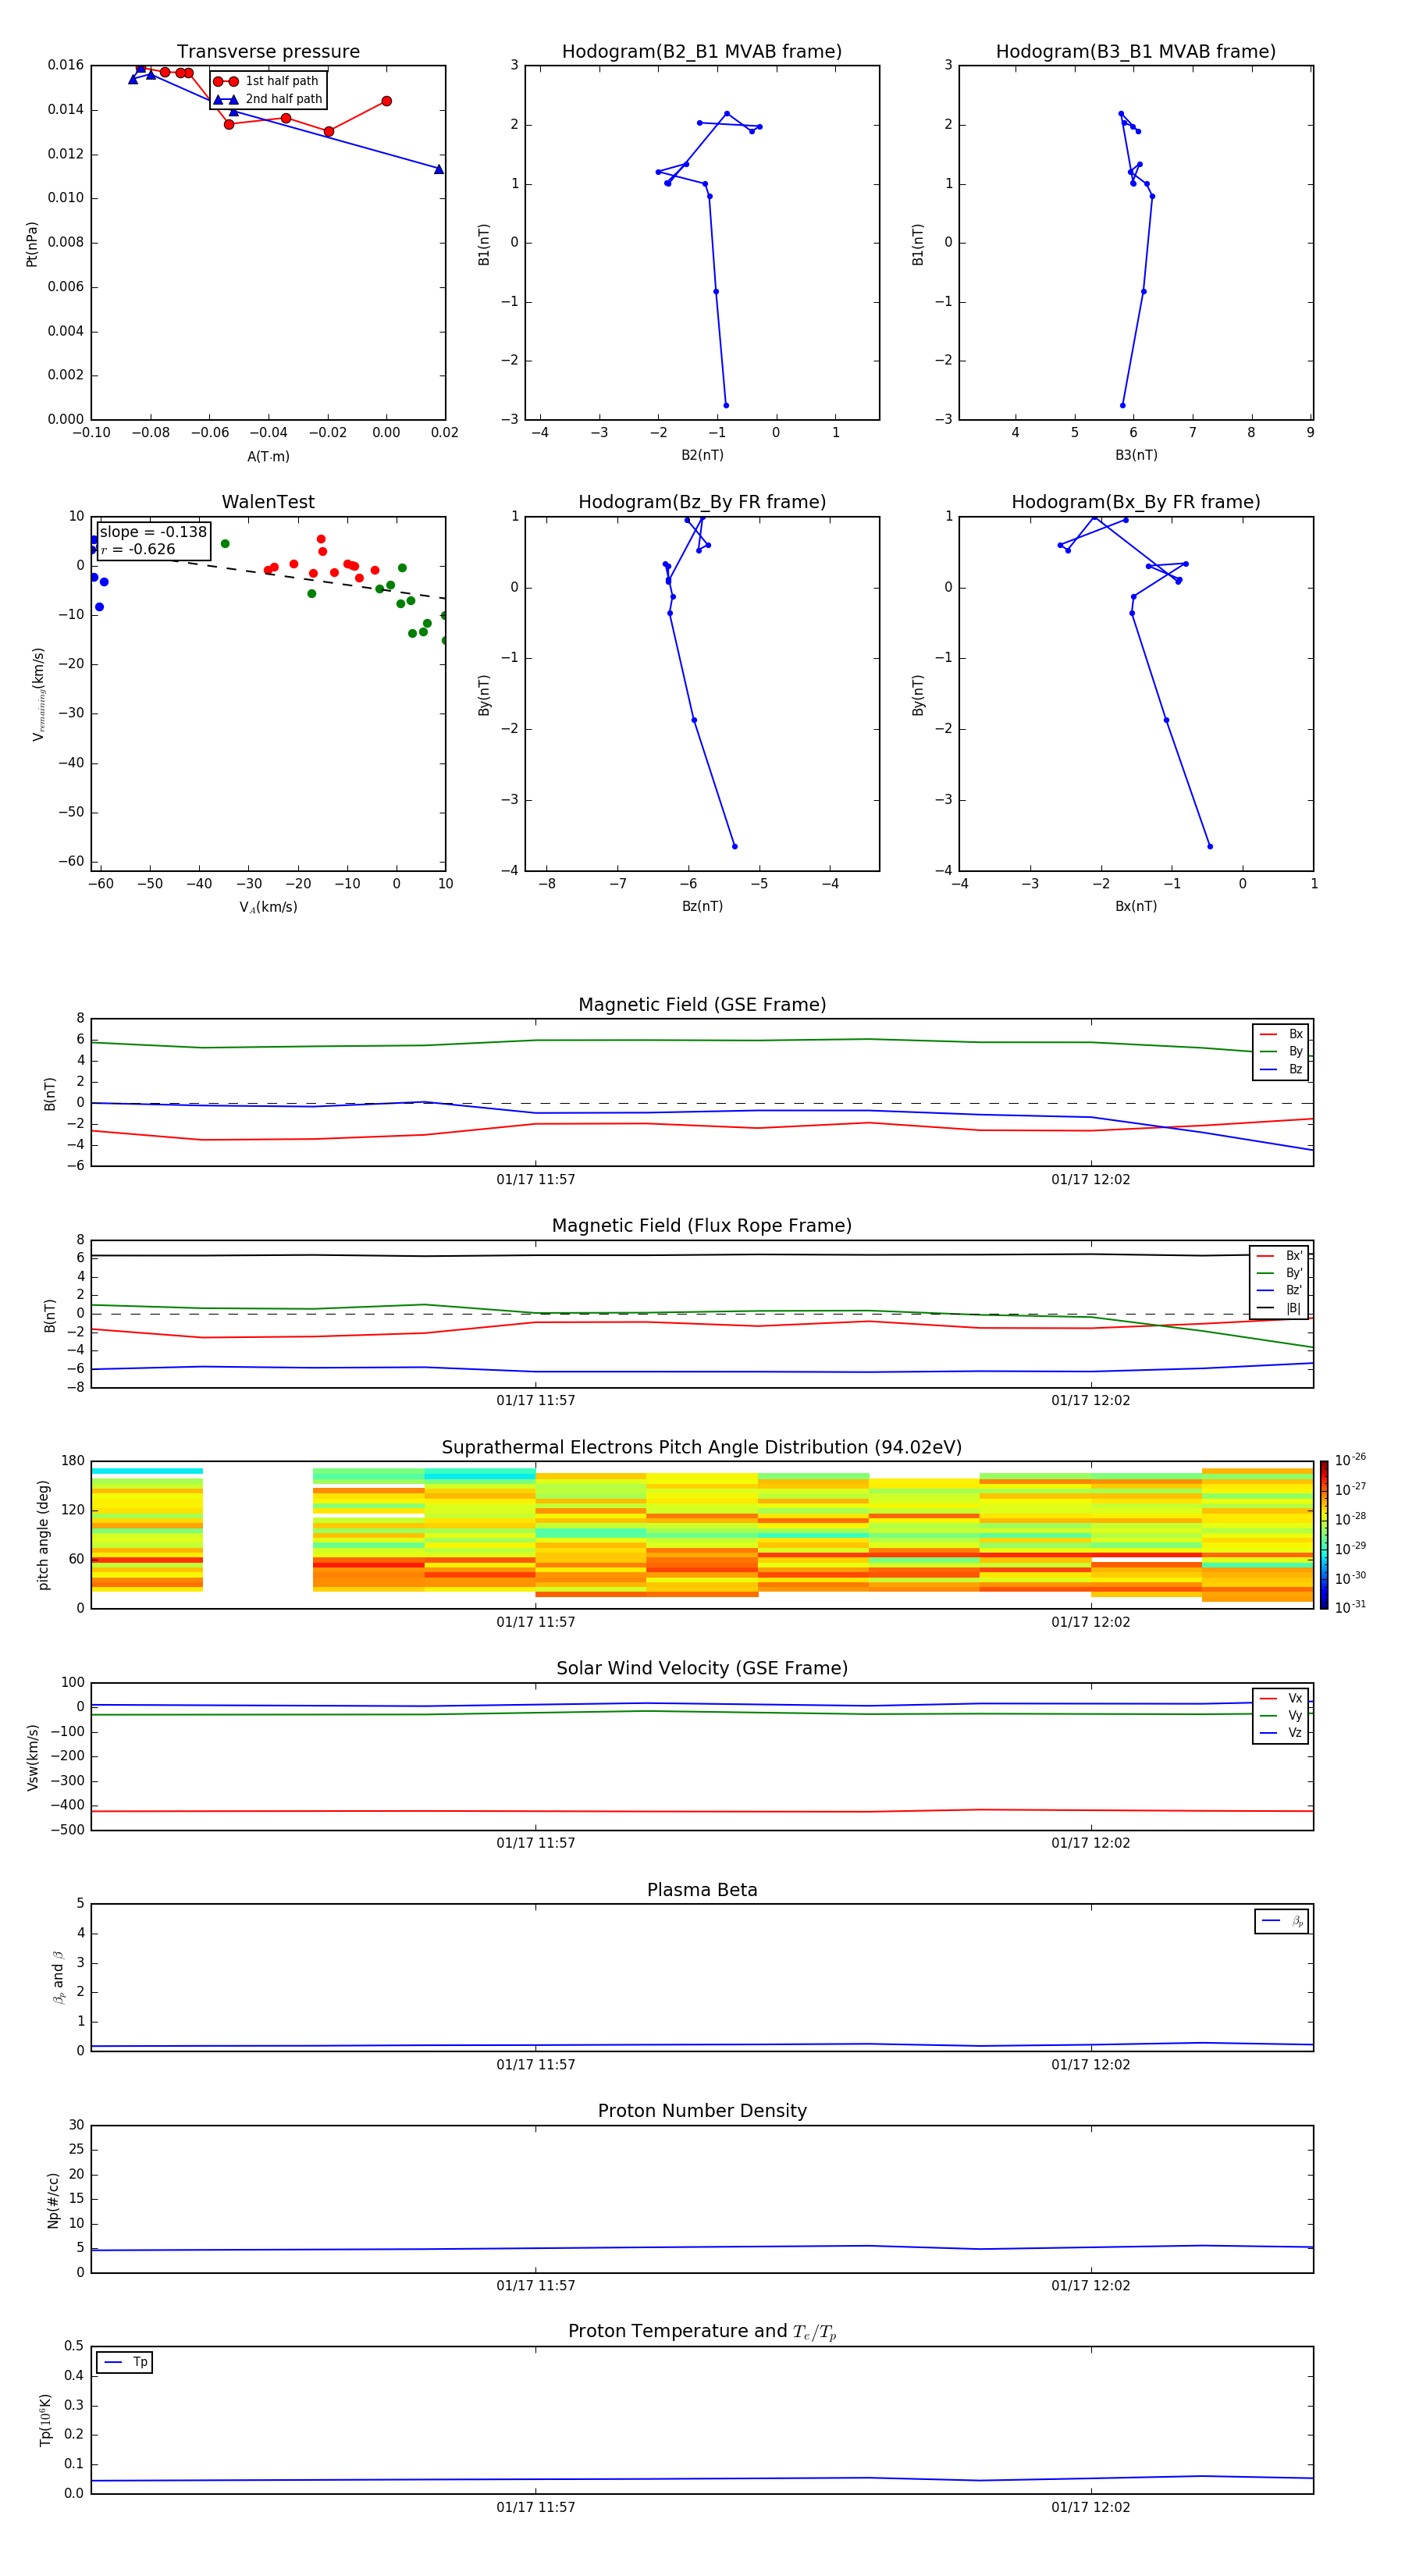Click the lowest data point in B2_B1 hodogram
This screenshot has width=1405, height=2576.
pyautogui.click(x=726, y=405)
